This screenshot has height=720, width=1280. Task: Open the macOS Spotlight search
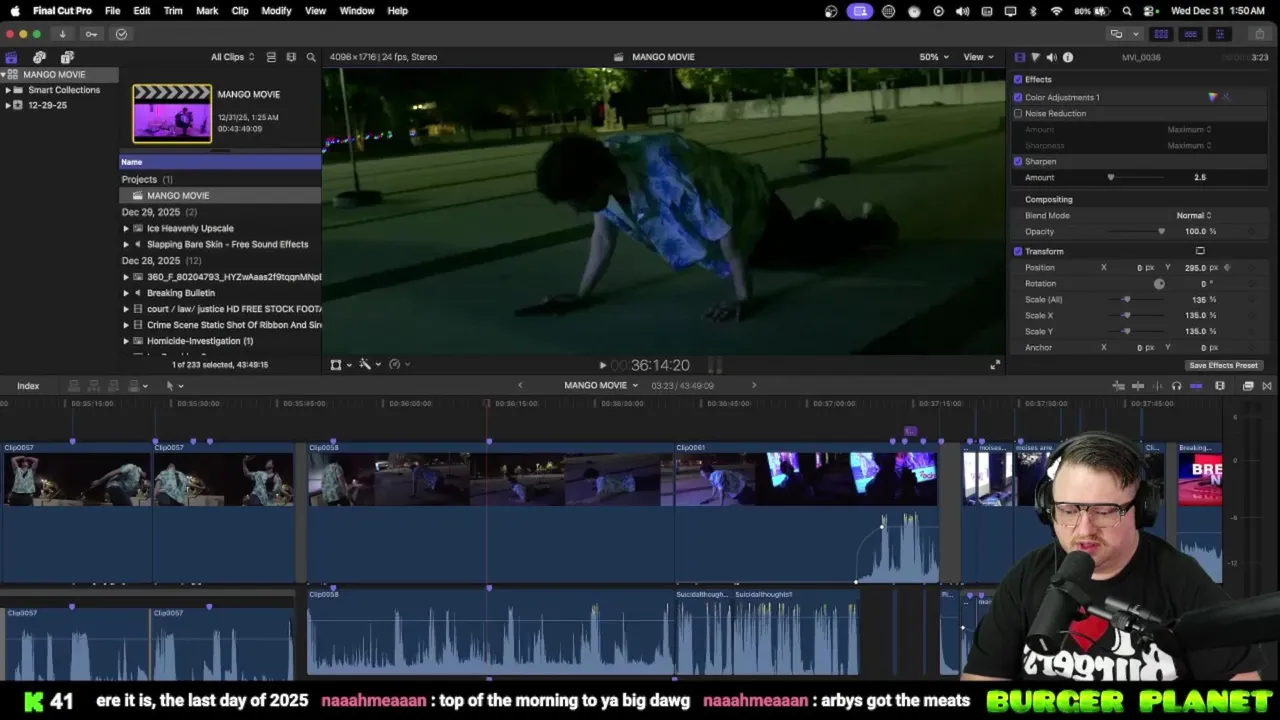(x=1127, y=11)
